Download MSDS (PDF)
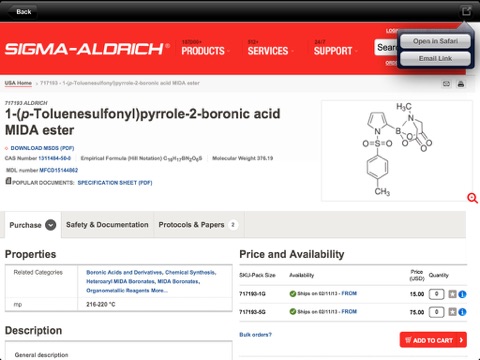This screenshot has width=480, height=360. click(42, 148)
